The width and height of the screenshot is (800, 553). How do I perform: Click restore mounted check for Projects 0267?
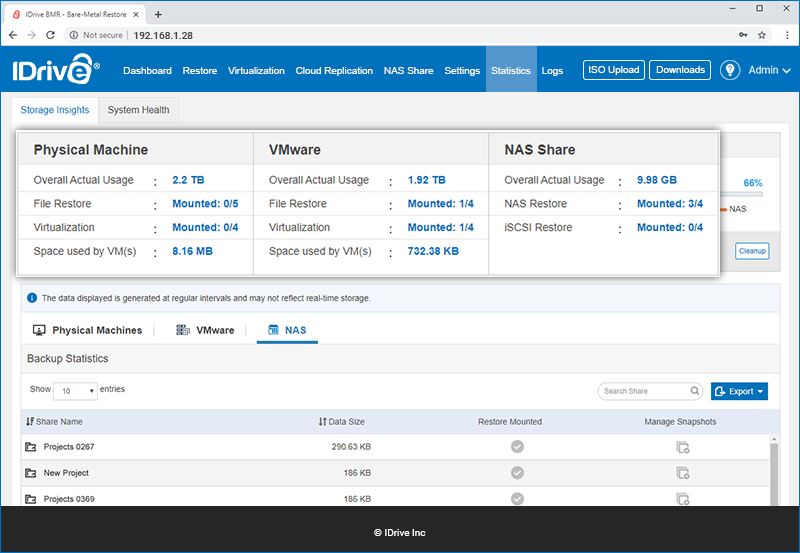pos(517,447)
